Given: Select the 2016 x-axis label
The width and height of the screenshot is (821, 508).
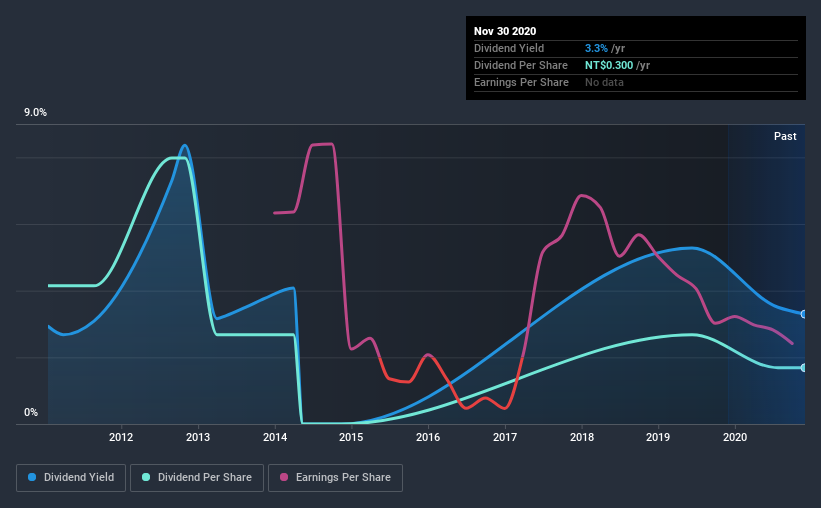Looking at the screenshot, I should coord(428,437).
